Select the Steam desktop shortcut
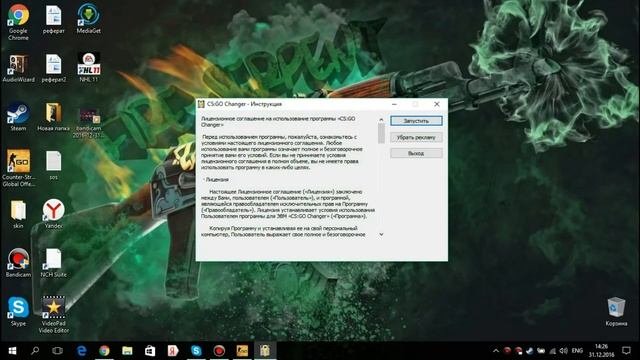The height and width of the screenshot is (360, 640). pyautogui.click(x=18, y=117)
